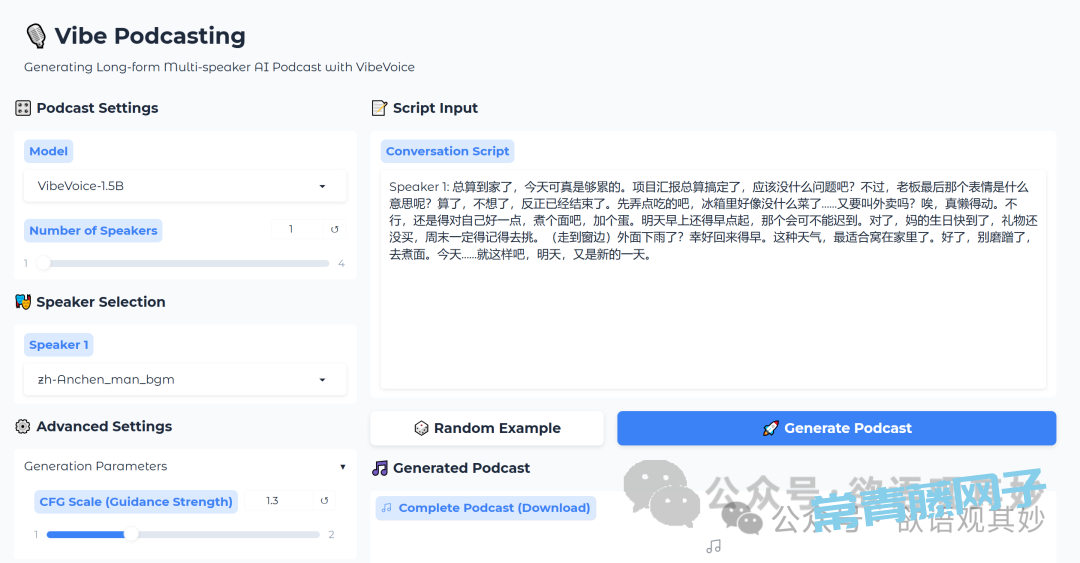
Task: Click the Podcast Settings dice icon
Action: click(x=24, y=108)
